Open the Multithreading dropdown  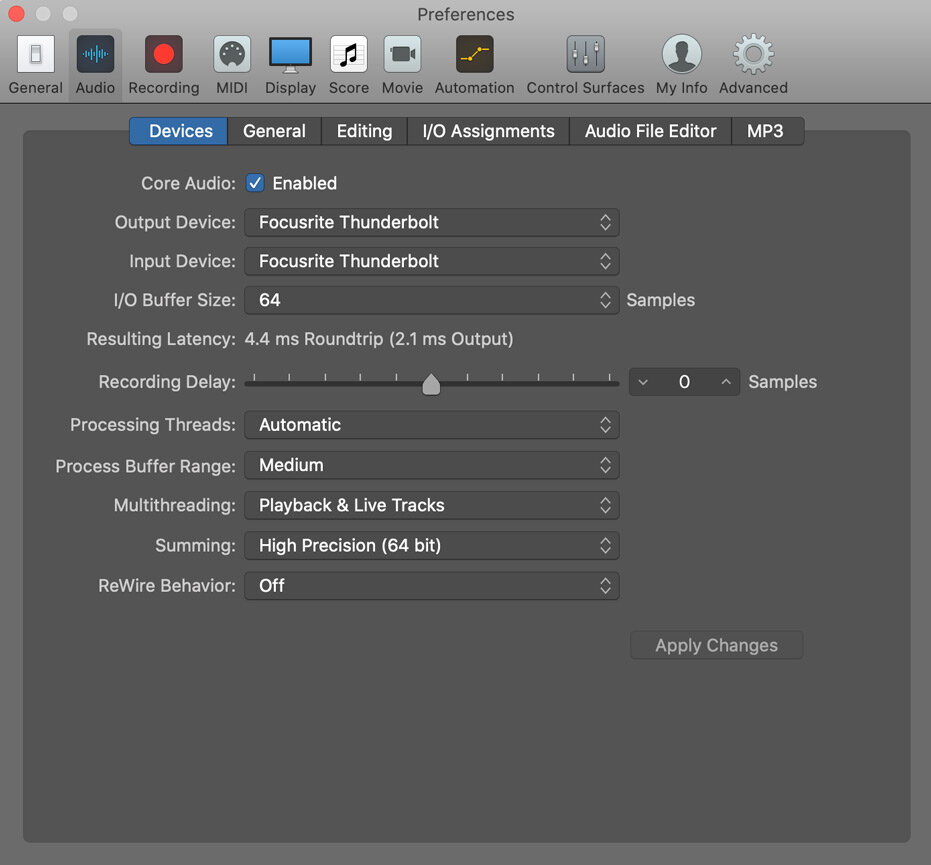tap(432, 506)
